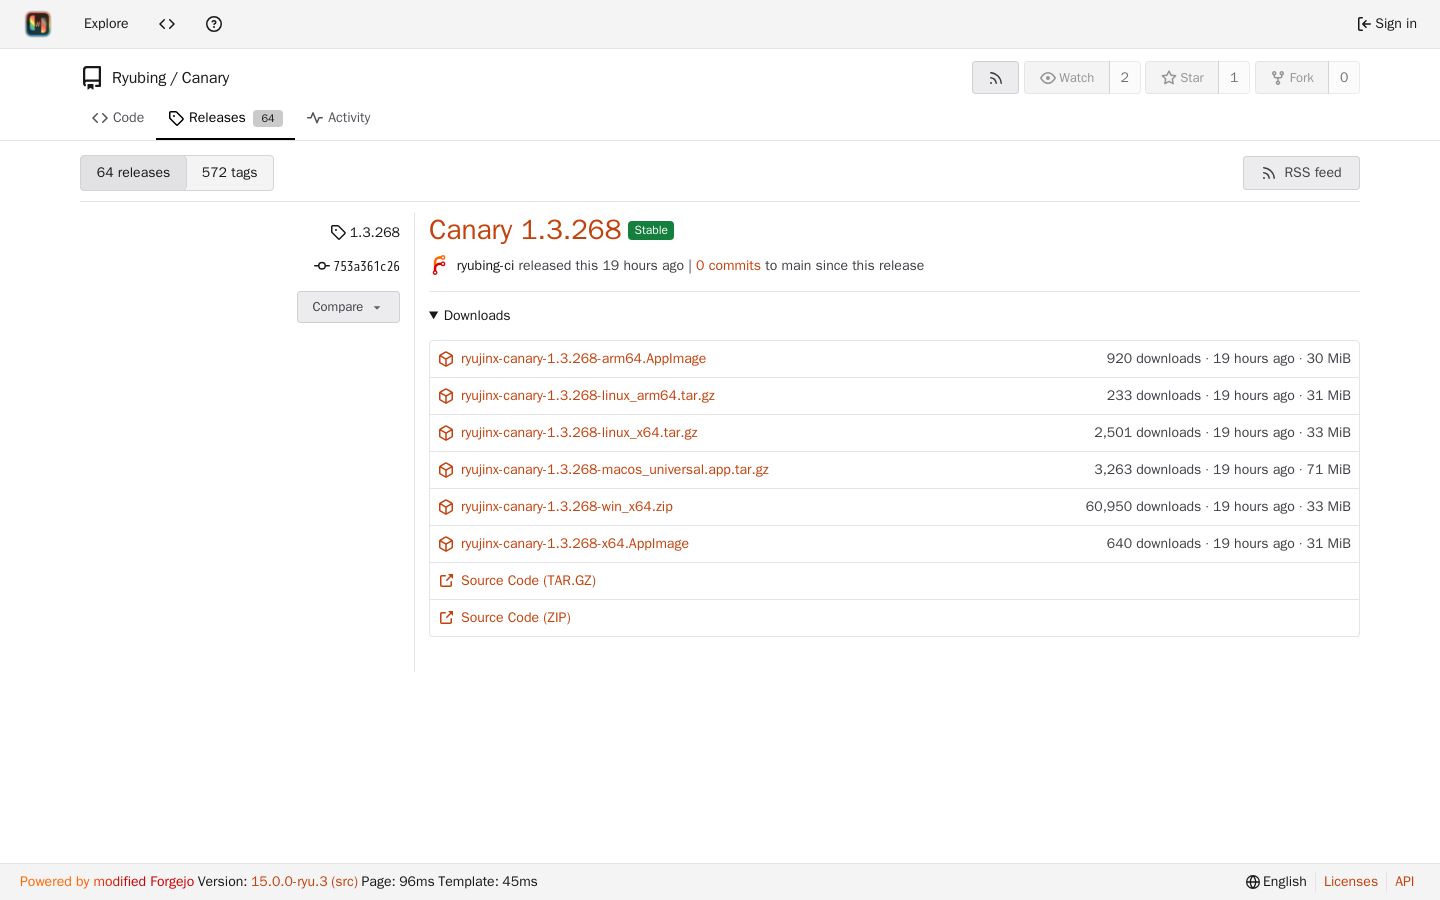Open the watchers count 2
The image size is (1440, 900).
[1125, 78]
